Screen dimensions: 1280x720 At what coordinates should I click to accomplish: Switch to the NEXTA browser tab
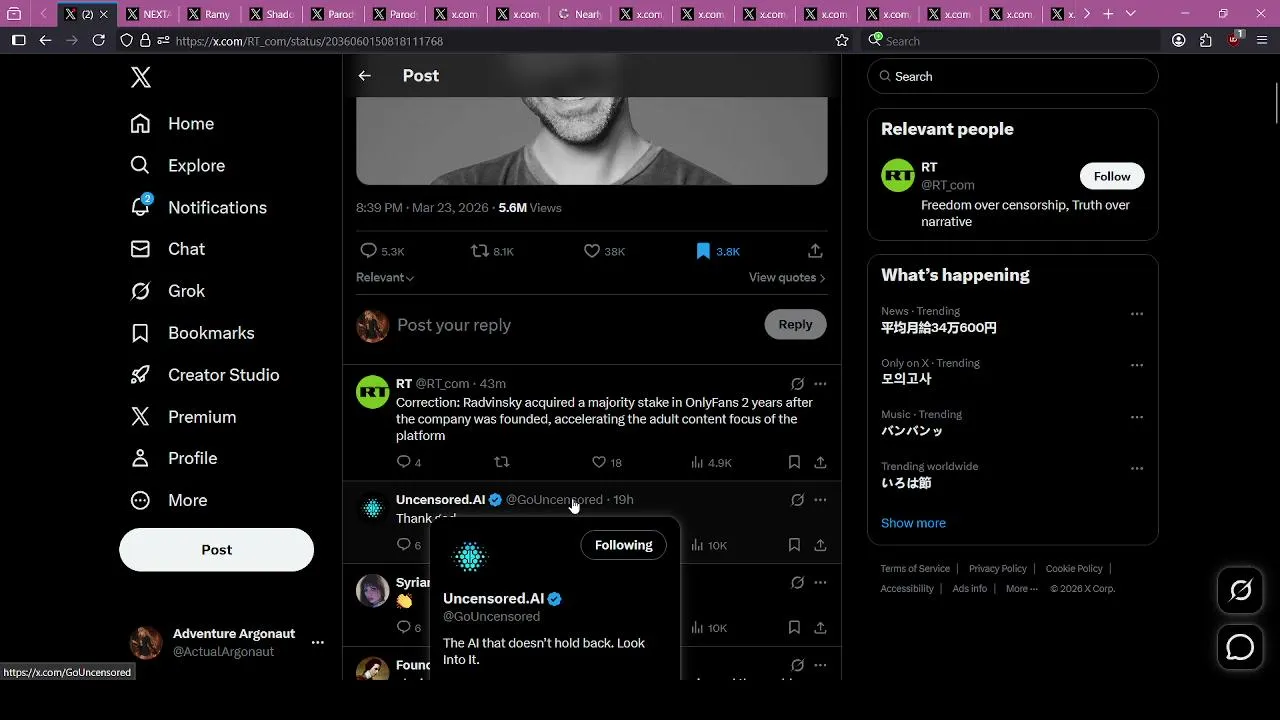(x=148, y=14)
